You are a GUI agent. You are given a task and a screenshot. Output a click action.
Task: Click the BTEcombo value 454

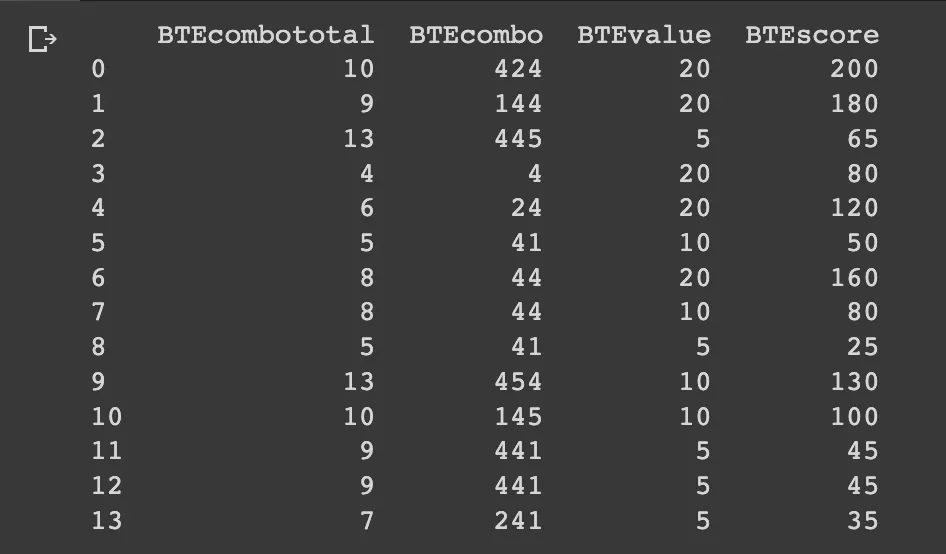click(518, 381)
